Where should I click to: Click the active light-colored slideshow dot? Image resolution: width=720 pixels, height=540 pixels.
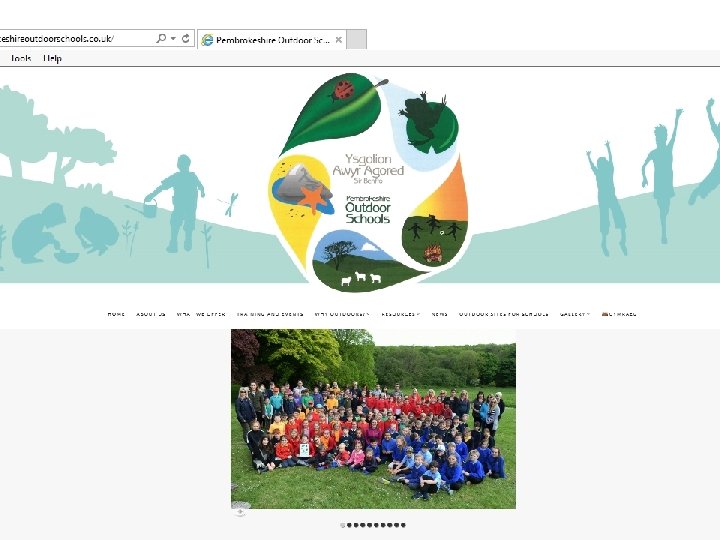coord(343,525)
